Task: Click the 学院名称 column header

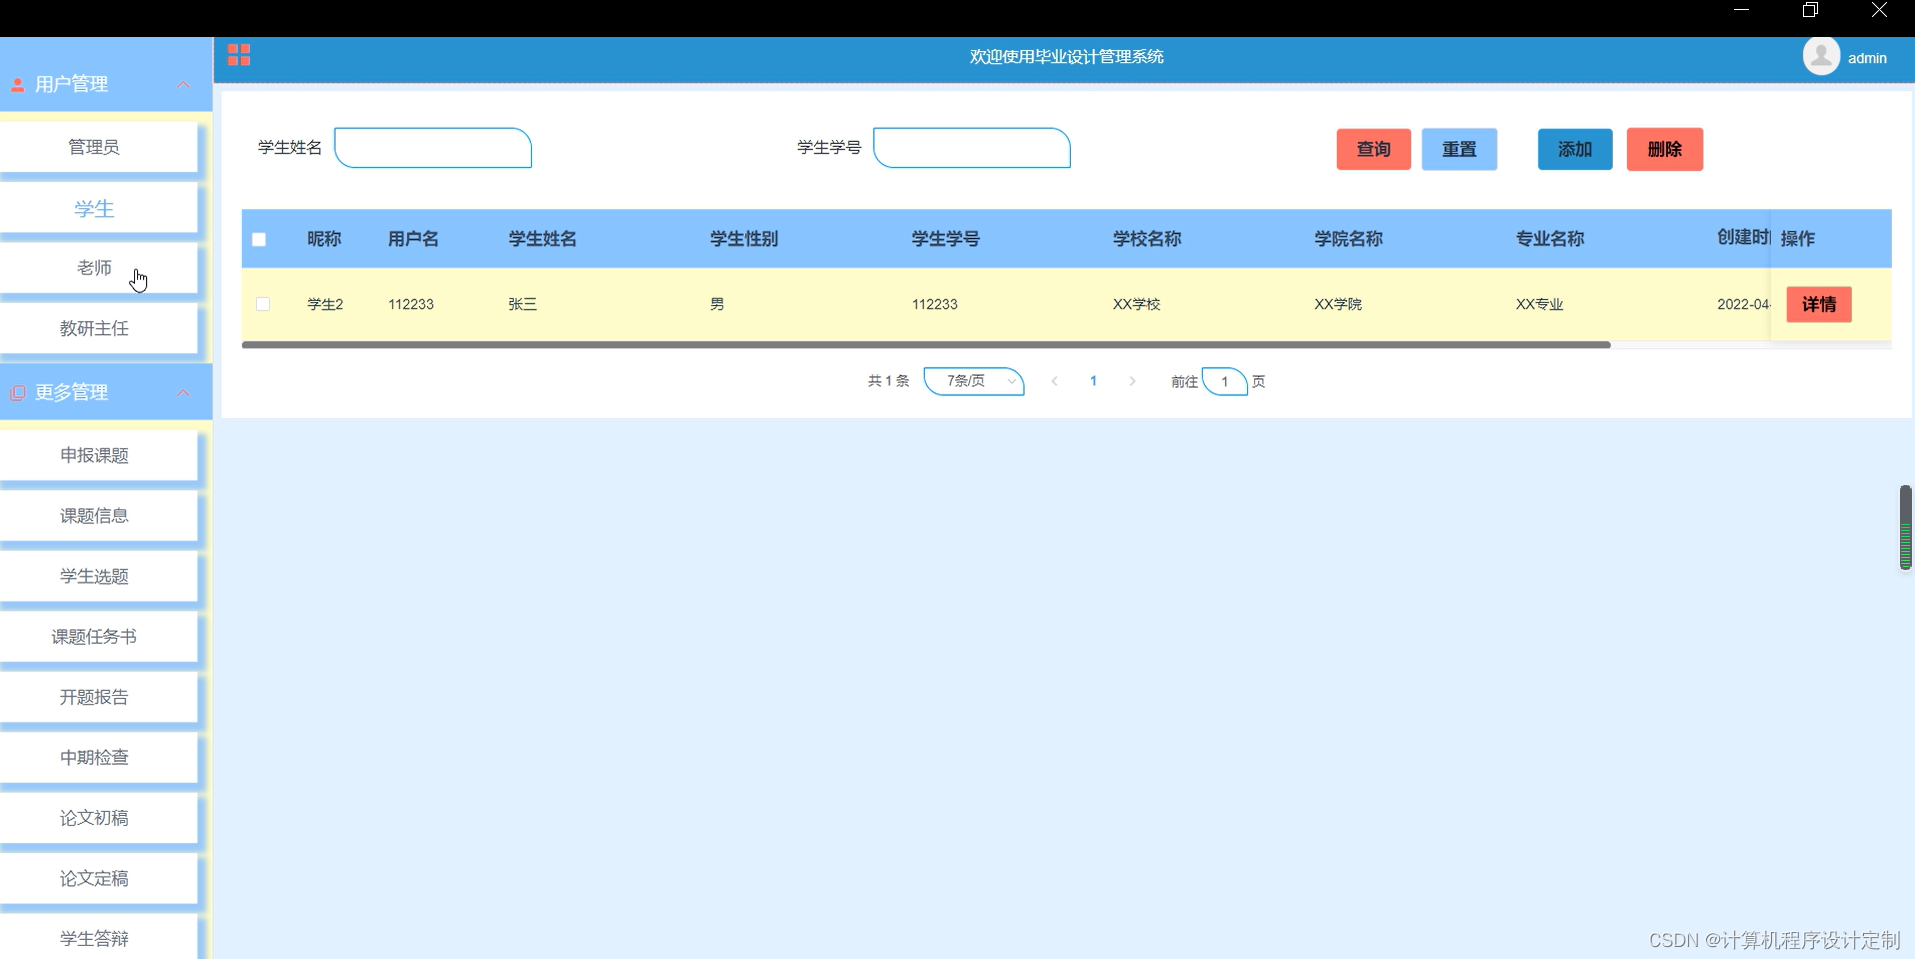Action: 1348,239
